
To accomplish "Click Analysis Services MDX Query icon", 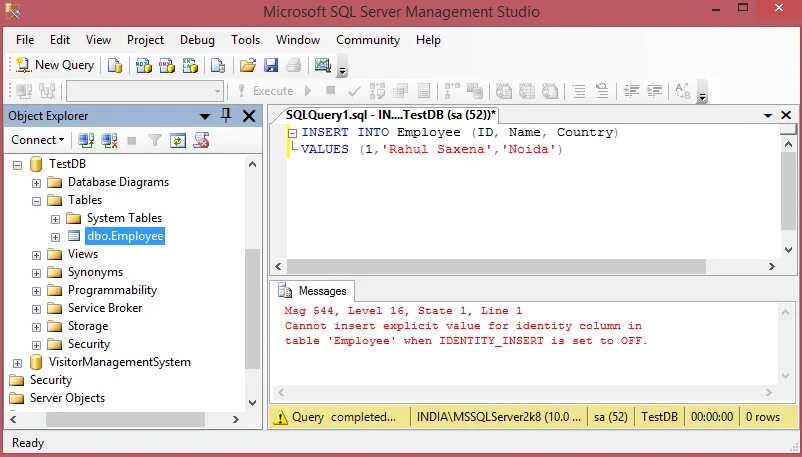I will 143,66.
